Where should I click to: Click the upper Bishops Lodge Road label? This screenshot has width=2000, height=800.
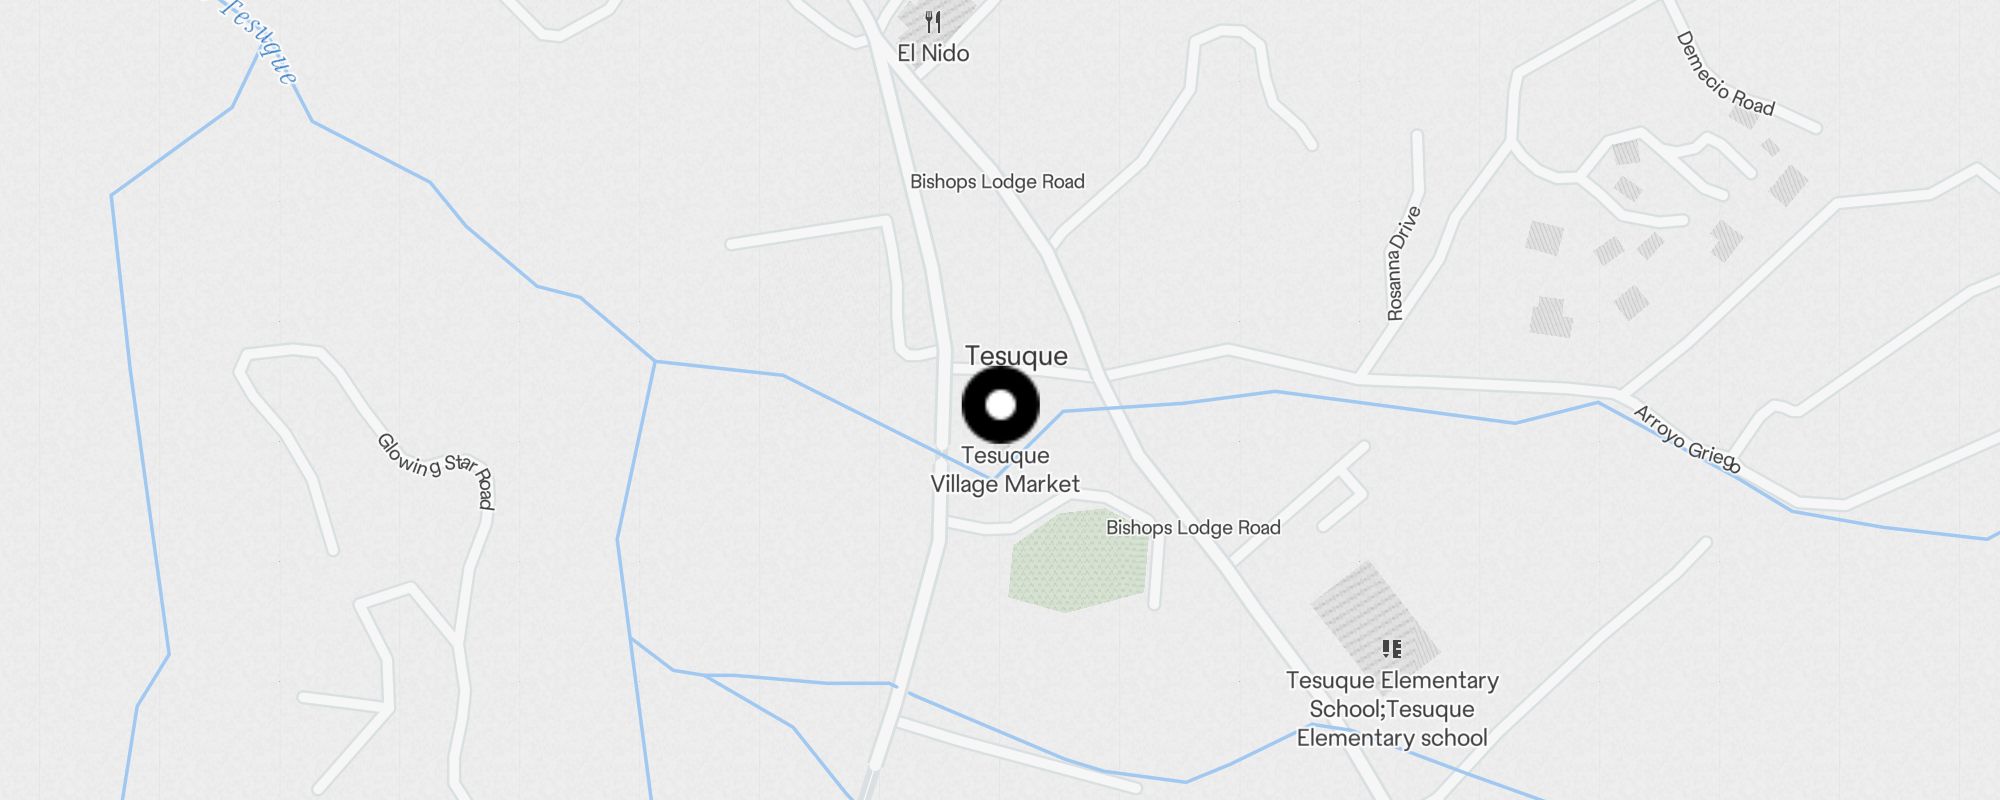997,182
